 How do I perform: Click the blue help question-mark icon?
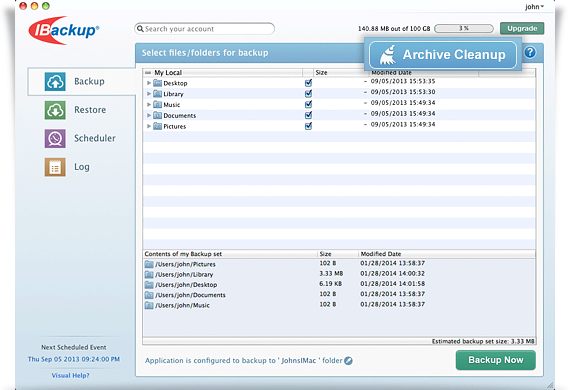click(x=530, y=53)
